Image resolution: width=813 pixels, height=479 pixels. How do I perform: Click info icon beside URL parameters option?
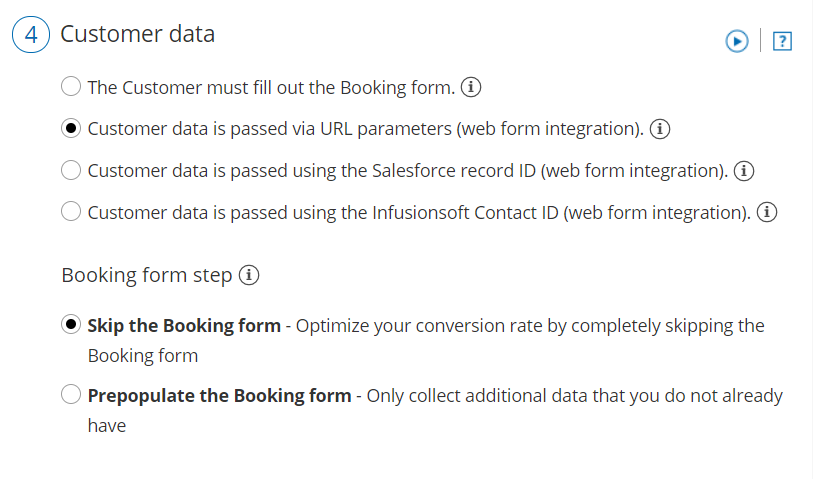point(660,129)
